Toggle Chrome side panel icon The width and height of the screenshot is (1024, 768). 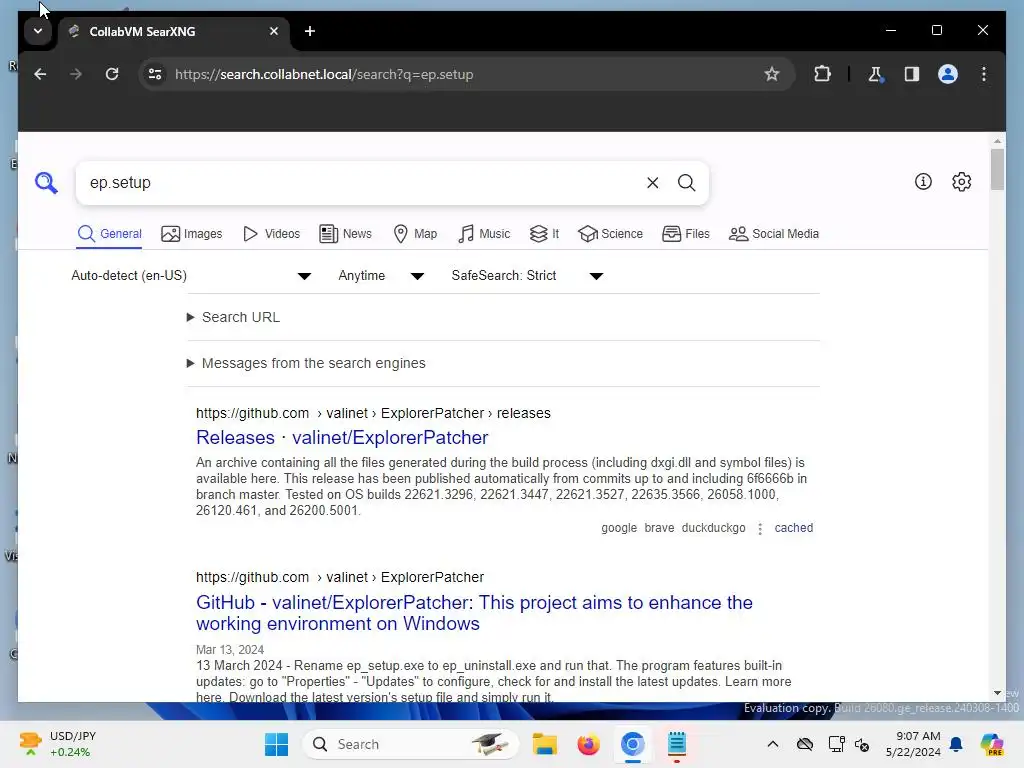click(x=912, y=74)
